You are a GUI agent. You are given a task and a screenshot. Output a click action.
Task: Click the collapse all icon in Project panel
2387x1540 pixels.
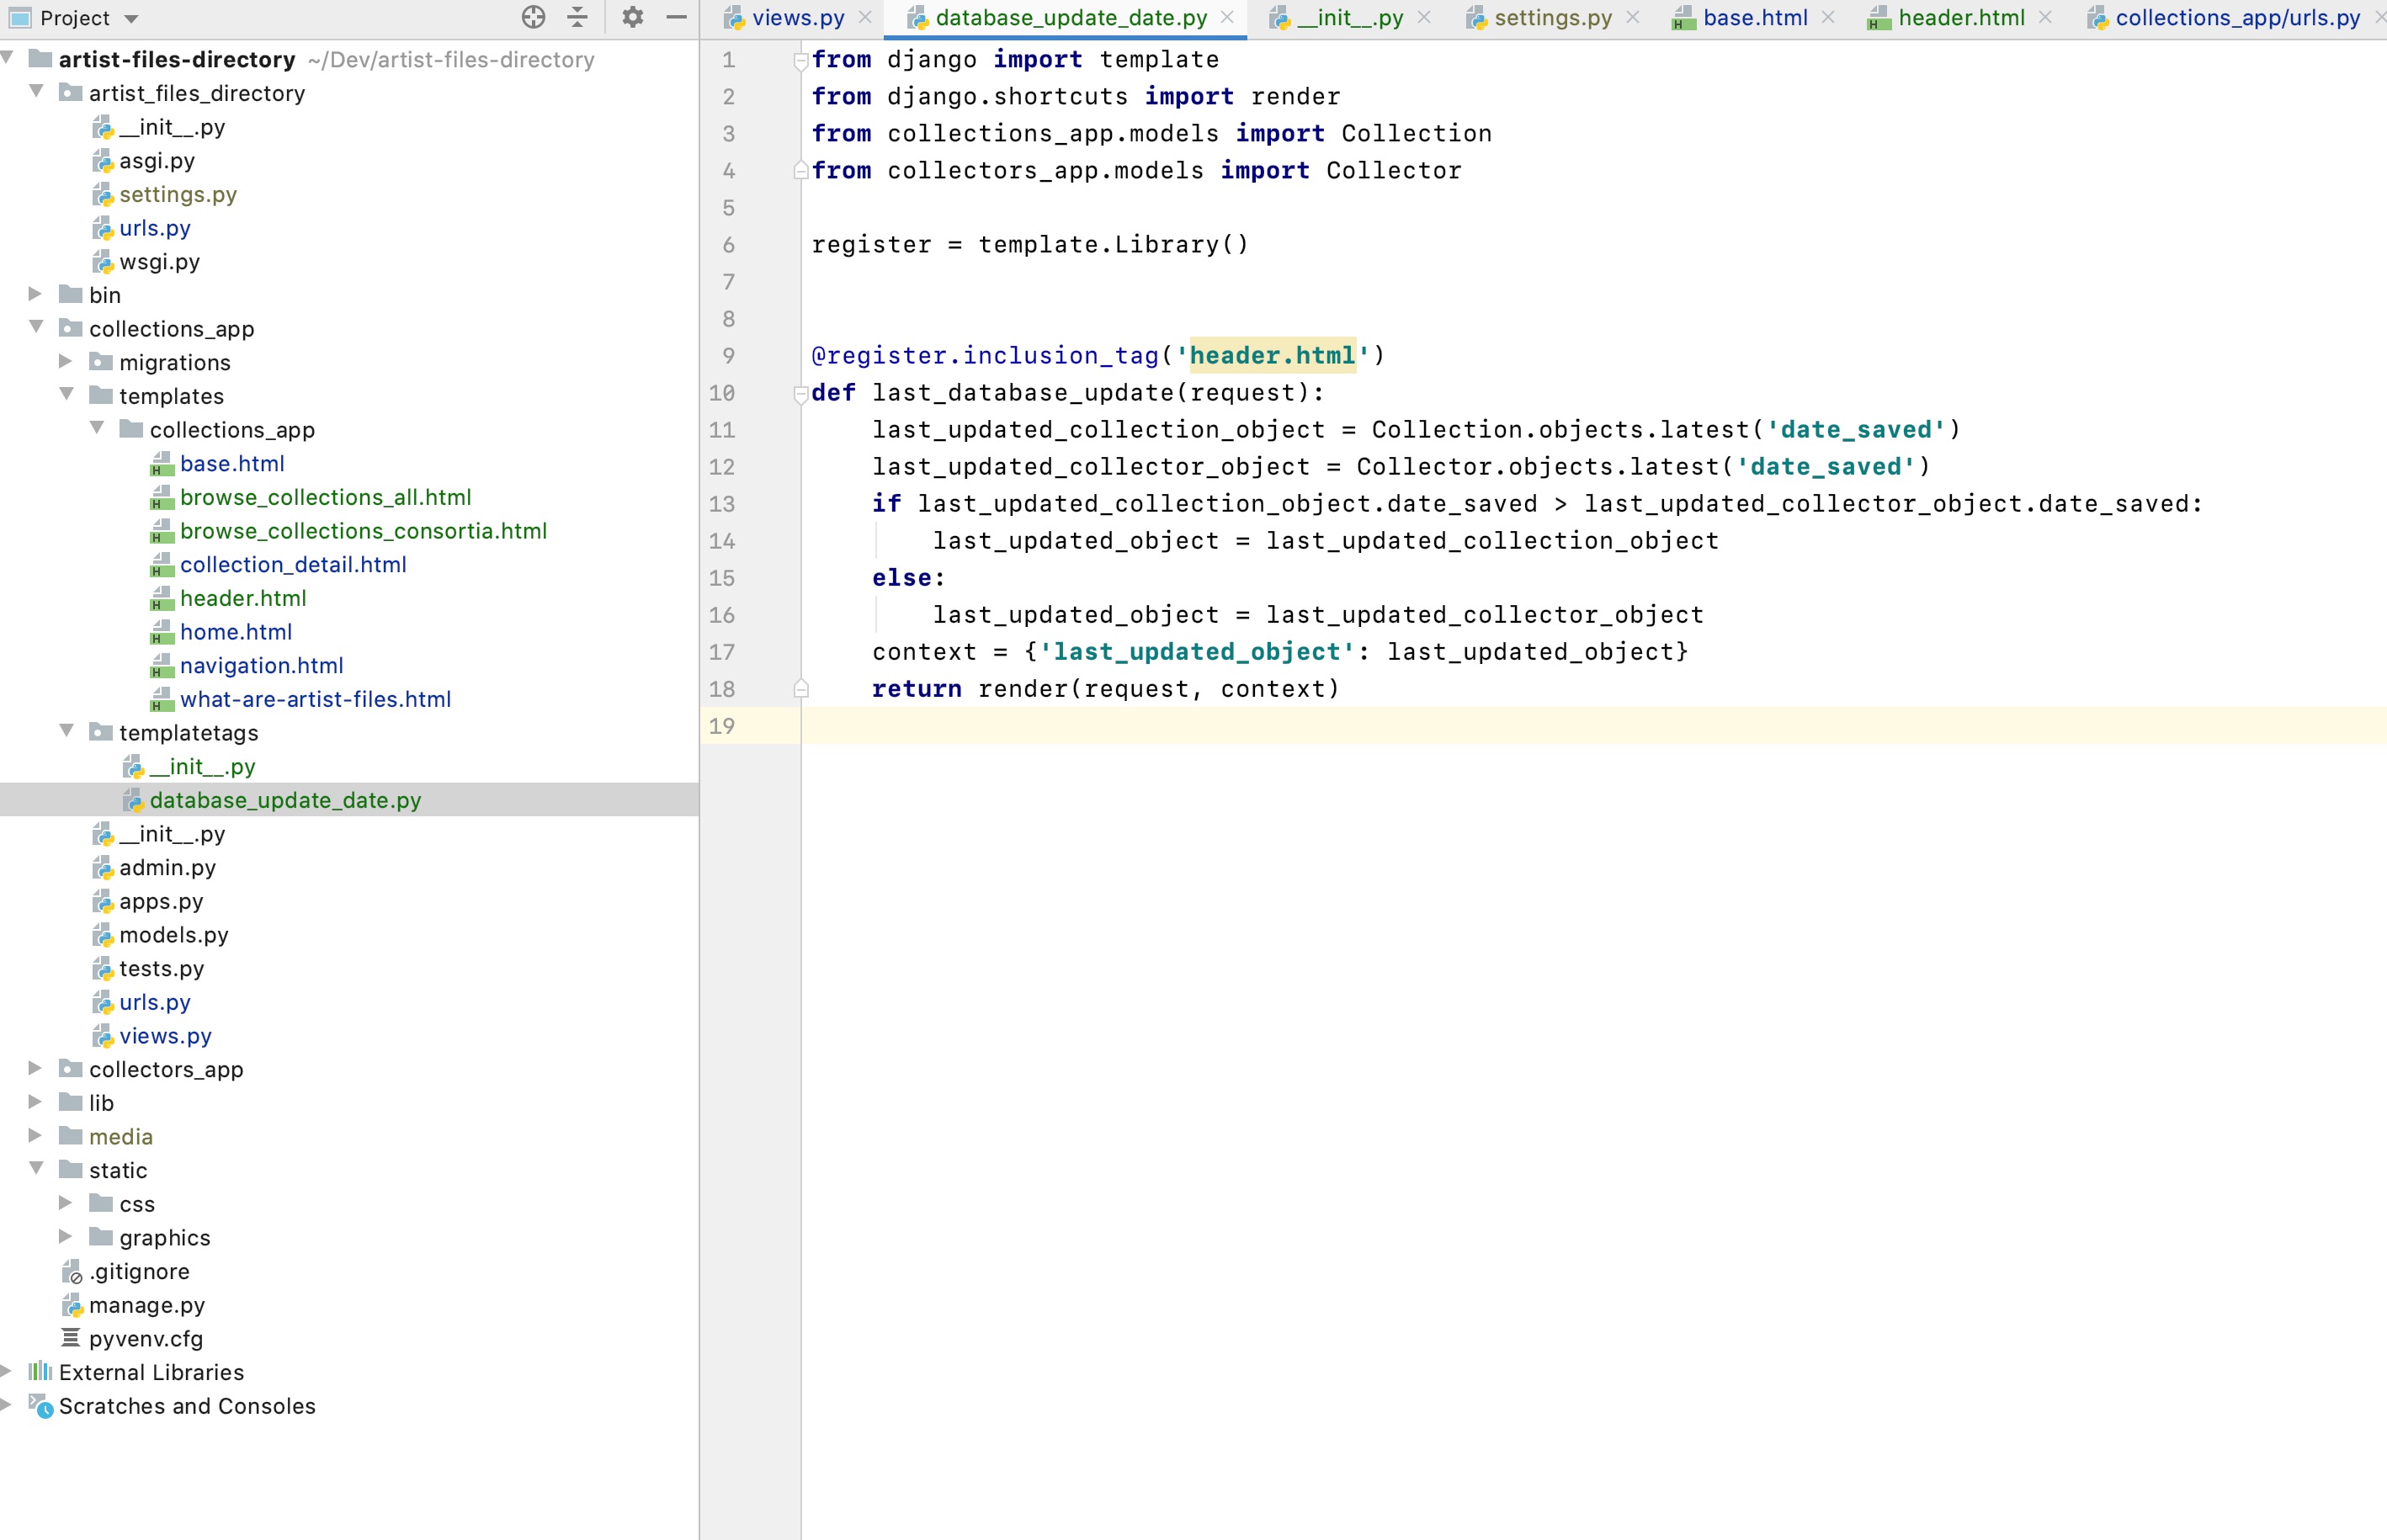[x=577, y=17]
